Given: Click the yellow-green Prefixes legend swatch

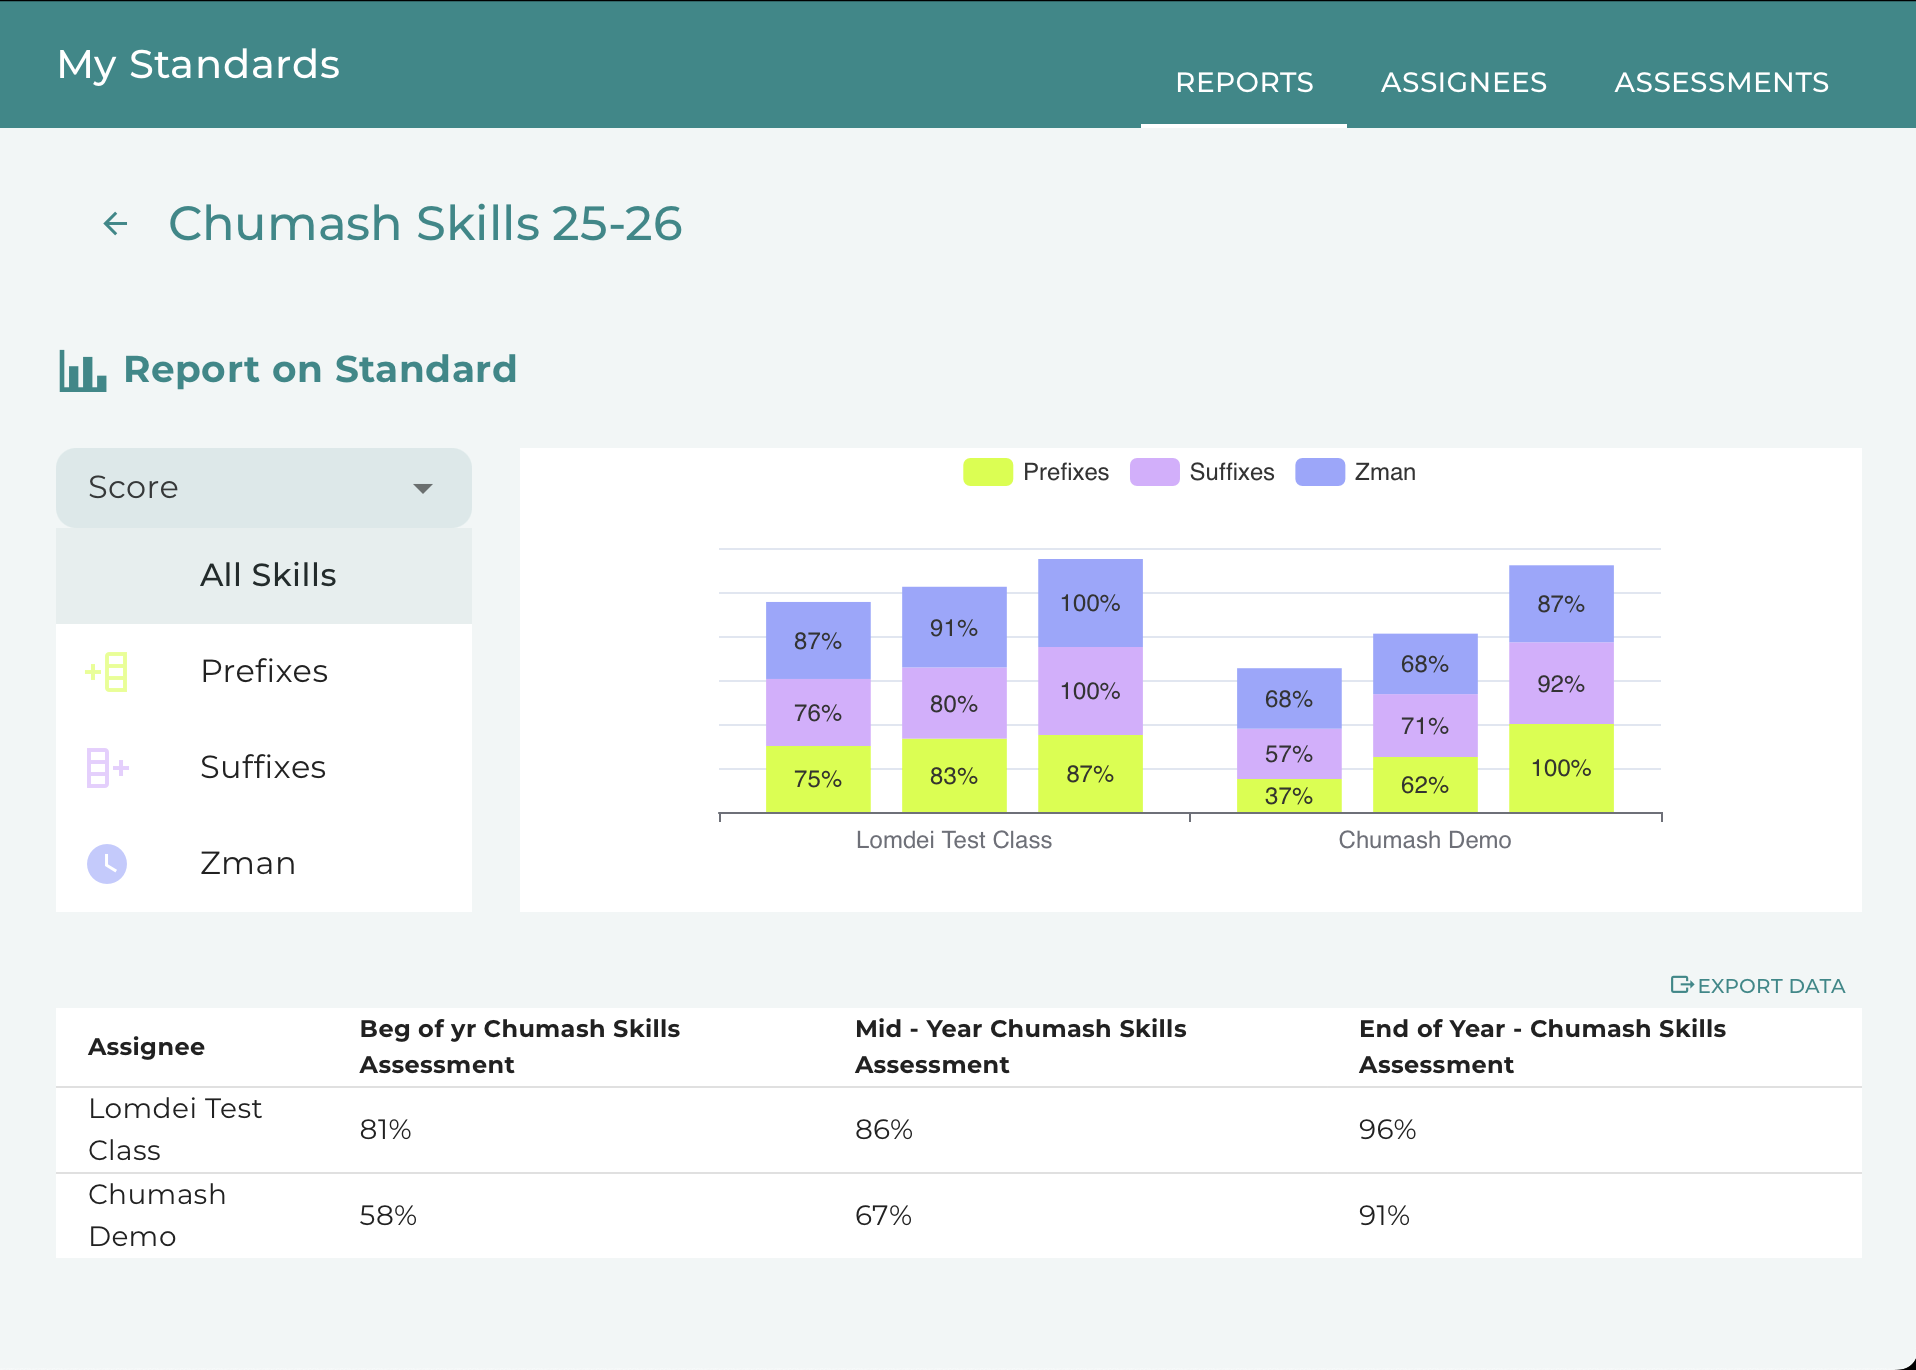Looking at the screenshot, I should 988,472.
